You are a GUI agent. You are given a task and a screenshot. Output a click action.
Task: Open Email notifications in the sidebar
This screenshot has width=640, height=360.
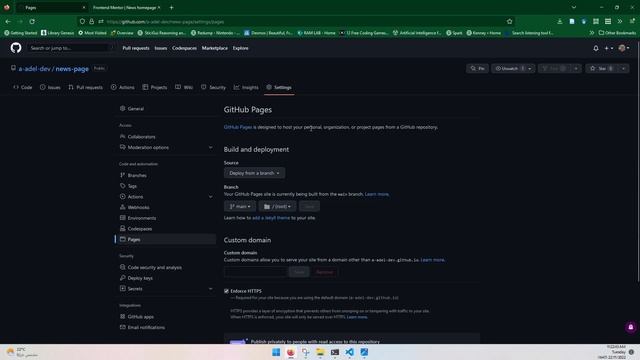pos(165,327)
